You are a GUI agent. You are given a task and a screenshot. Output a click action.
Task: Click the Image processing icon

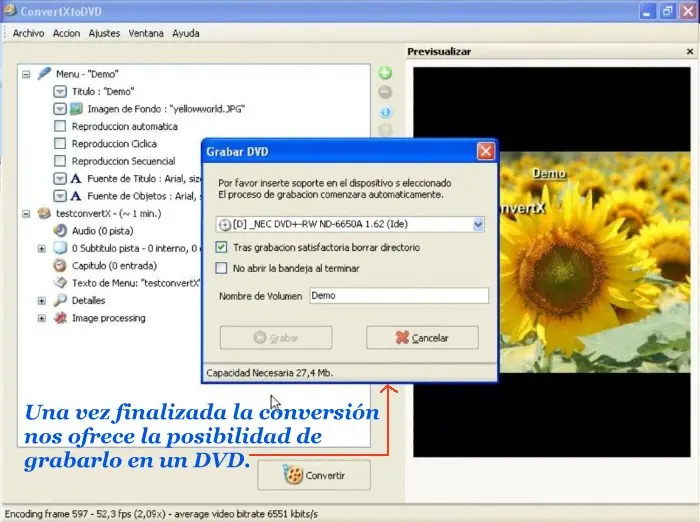coord(60,317)
